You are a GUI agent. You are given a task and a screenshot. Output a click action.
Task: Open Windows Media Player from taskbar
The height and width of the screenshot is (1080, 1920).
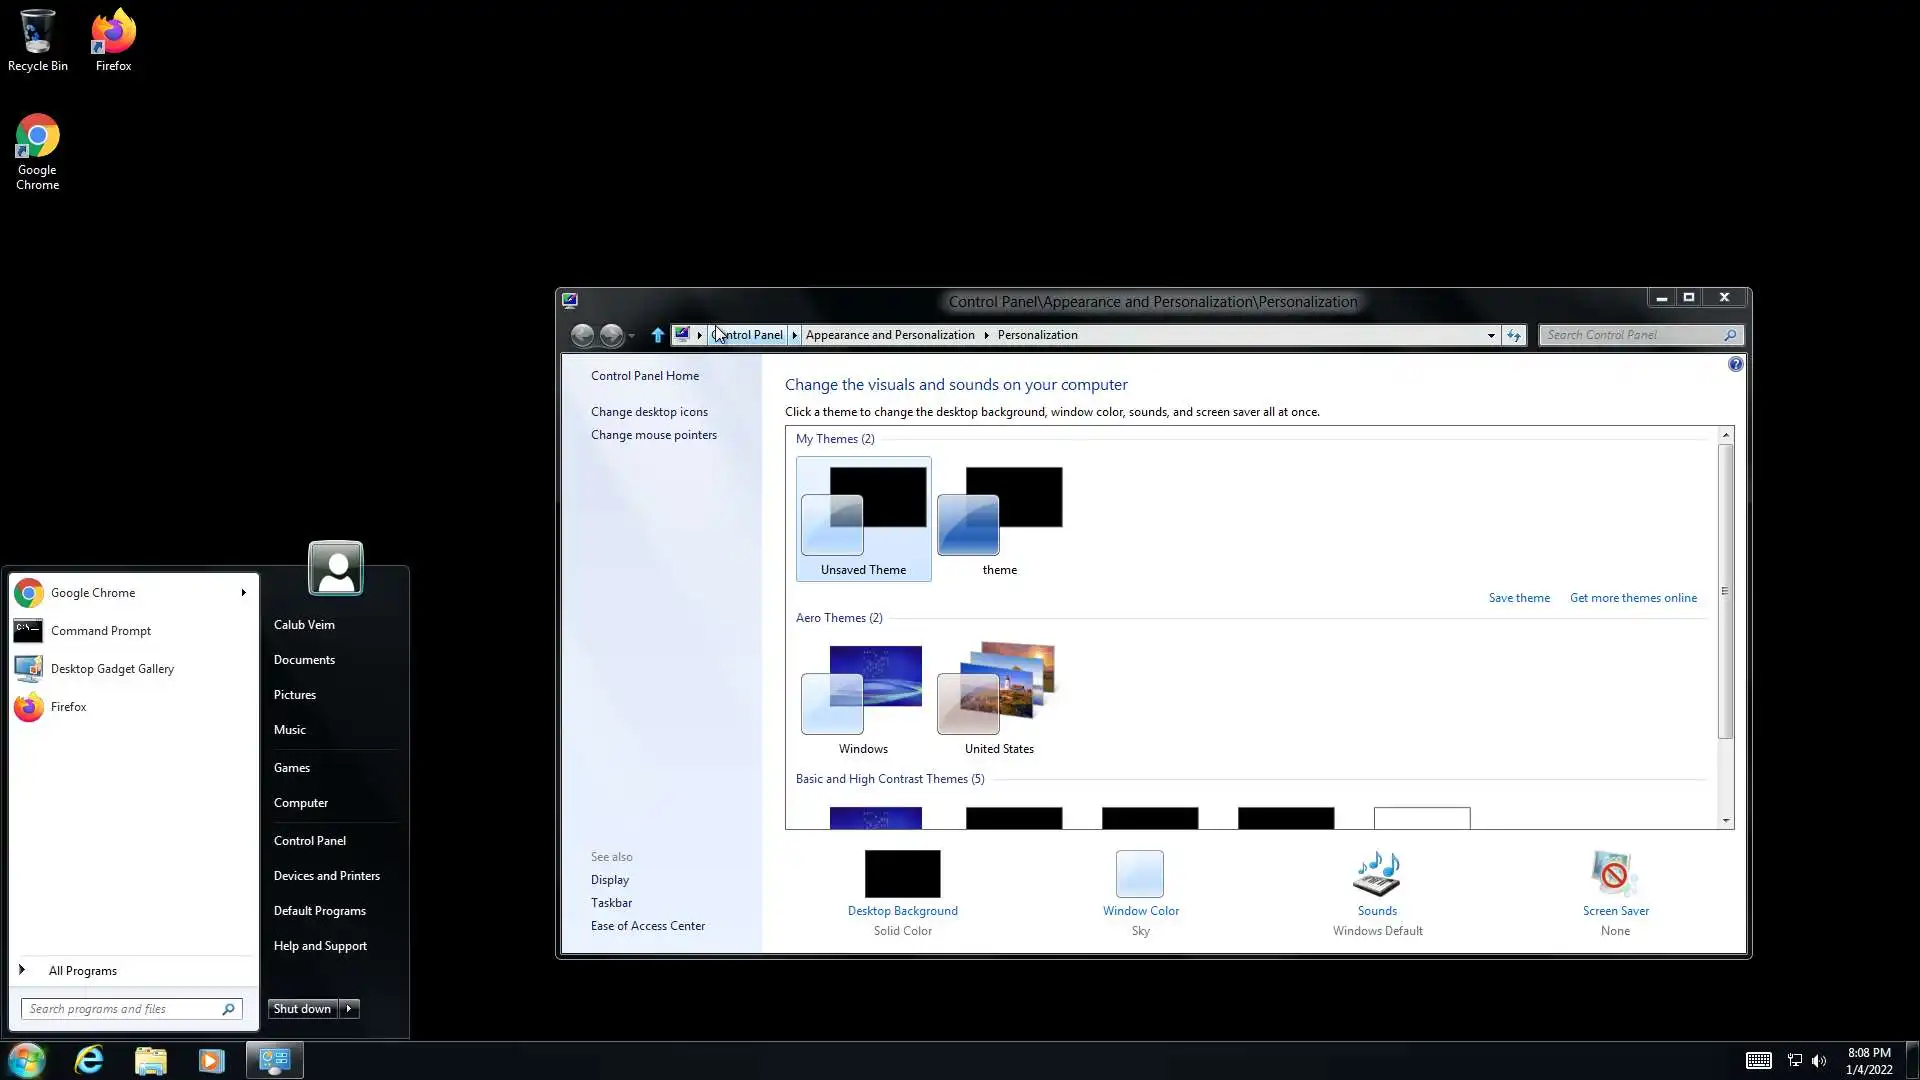pos(211,1060)
